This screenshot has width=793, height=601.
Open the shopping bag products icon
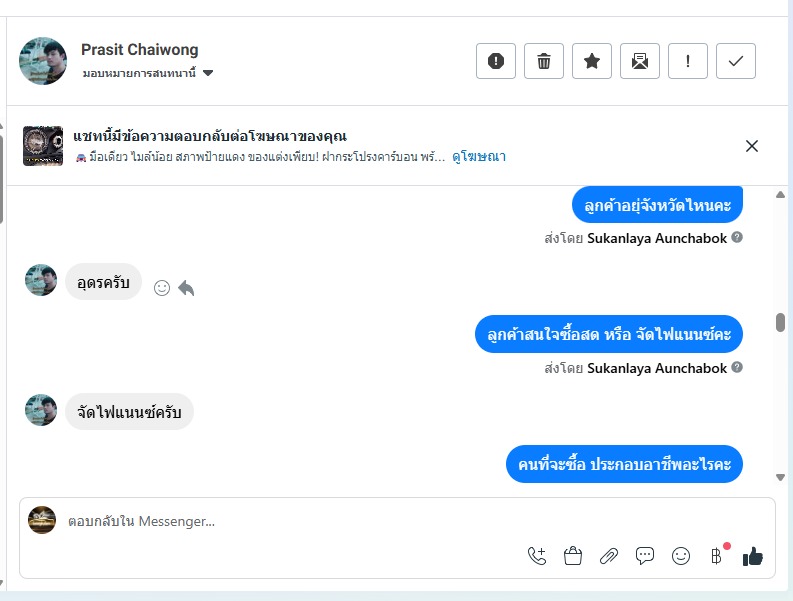click(573, 557)
